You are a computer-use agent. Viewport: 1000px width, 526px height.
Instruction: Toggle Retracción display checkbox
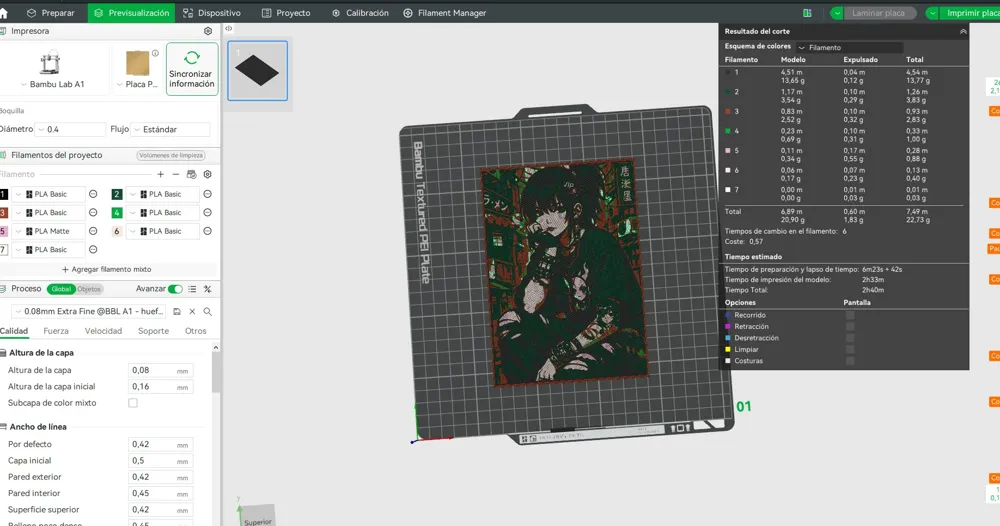(x=849, y=326)
